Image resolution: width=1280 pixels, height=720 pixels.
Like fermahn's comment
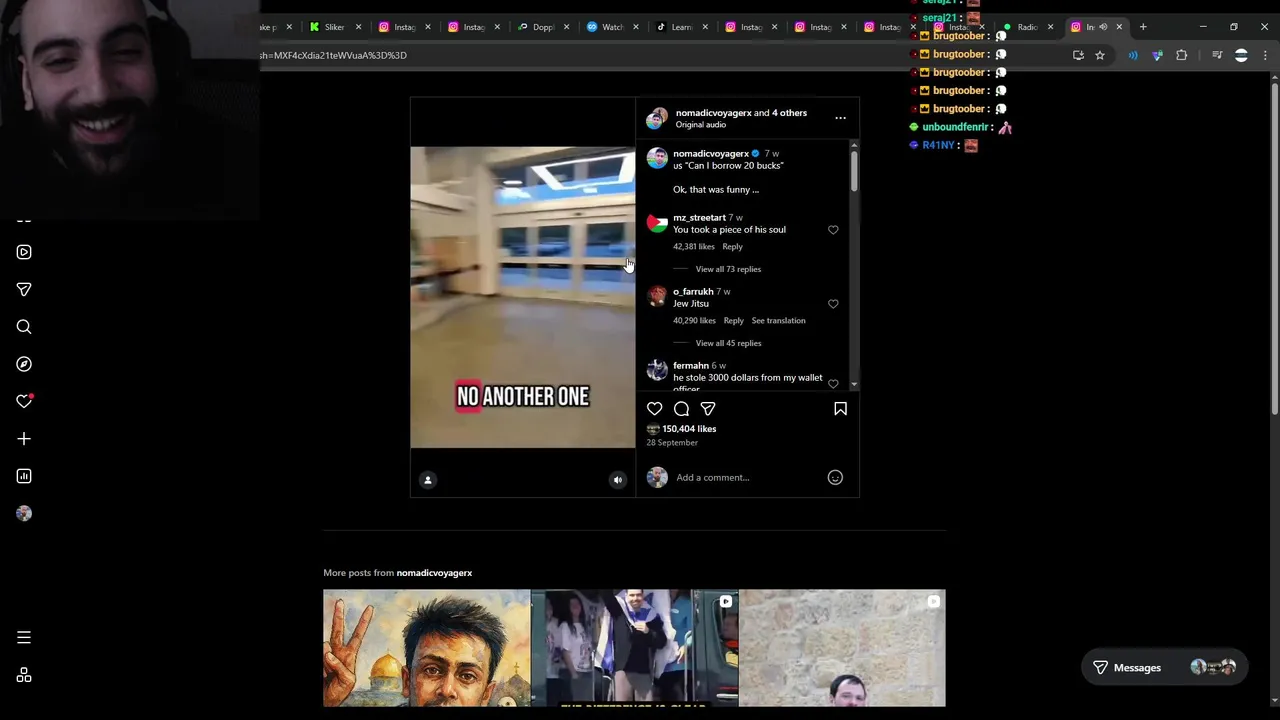(x=833, y=383)
